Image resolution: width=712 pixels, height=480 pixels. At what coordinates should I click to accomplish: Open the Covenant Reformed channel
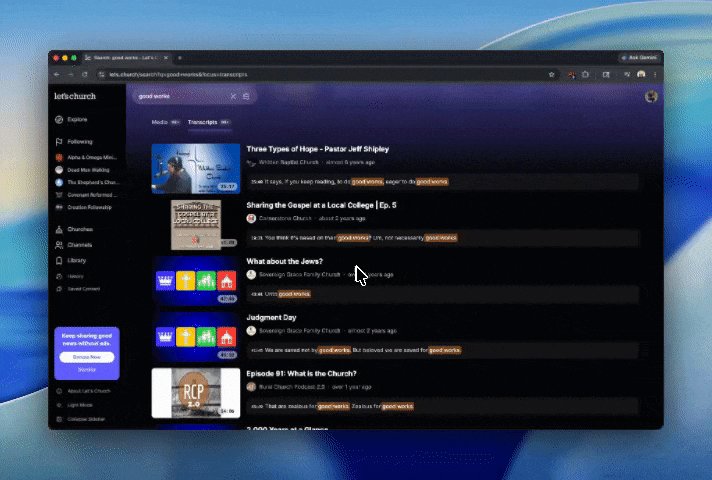click(x=86, y=195)
